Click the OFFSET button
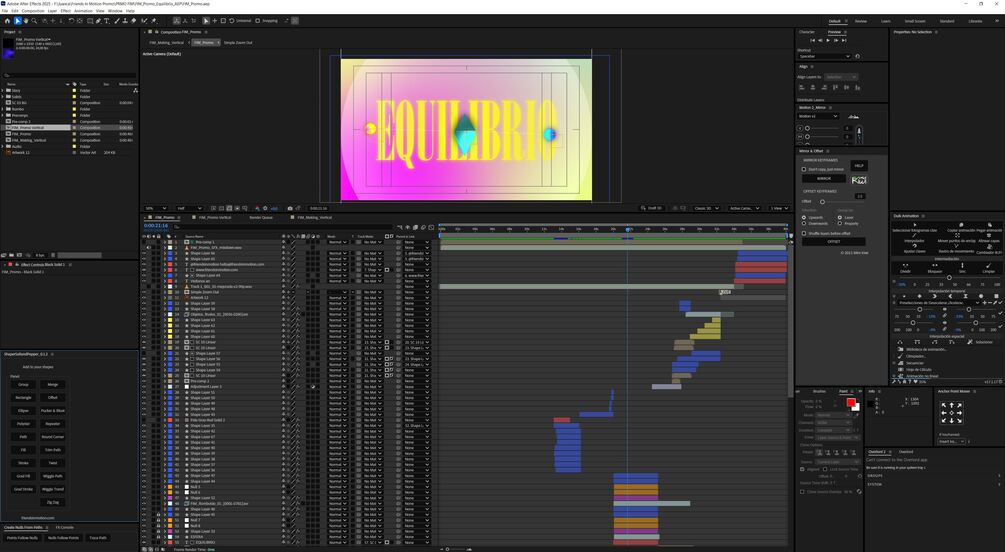The image size is (1005, 552). (833, 242)
